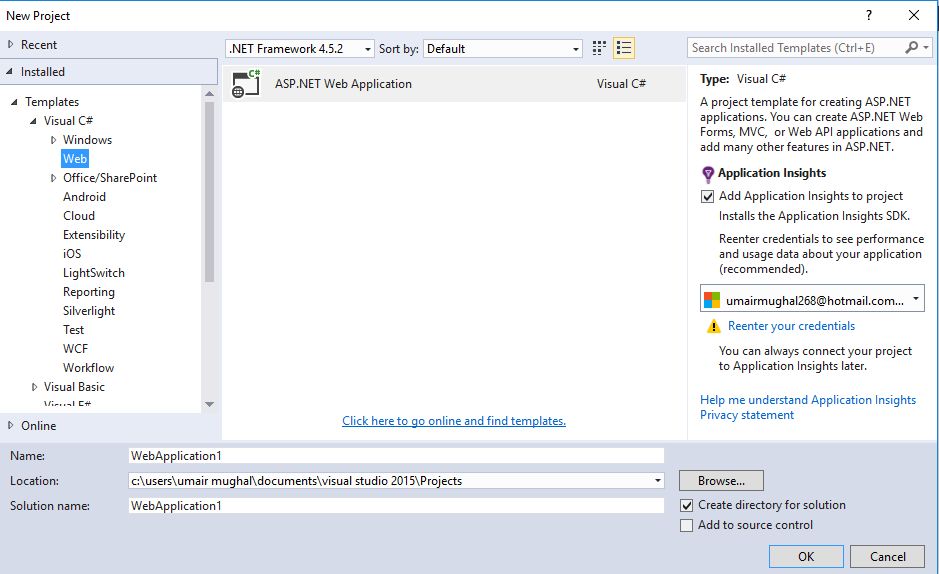
Task: Select the Silverlight template category
Action: 89,311
